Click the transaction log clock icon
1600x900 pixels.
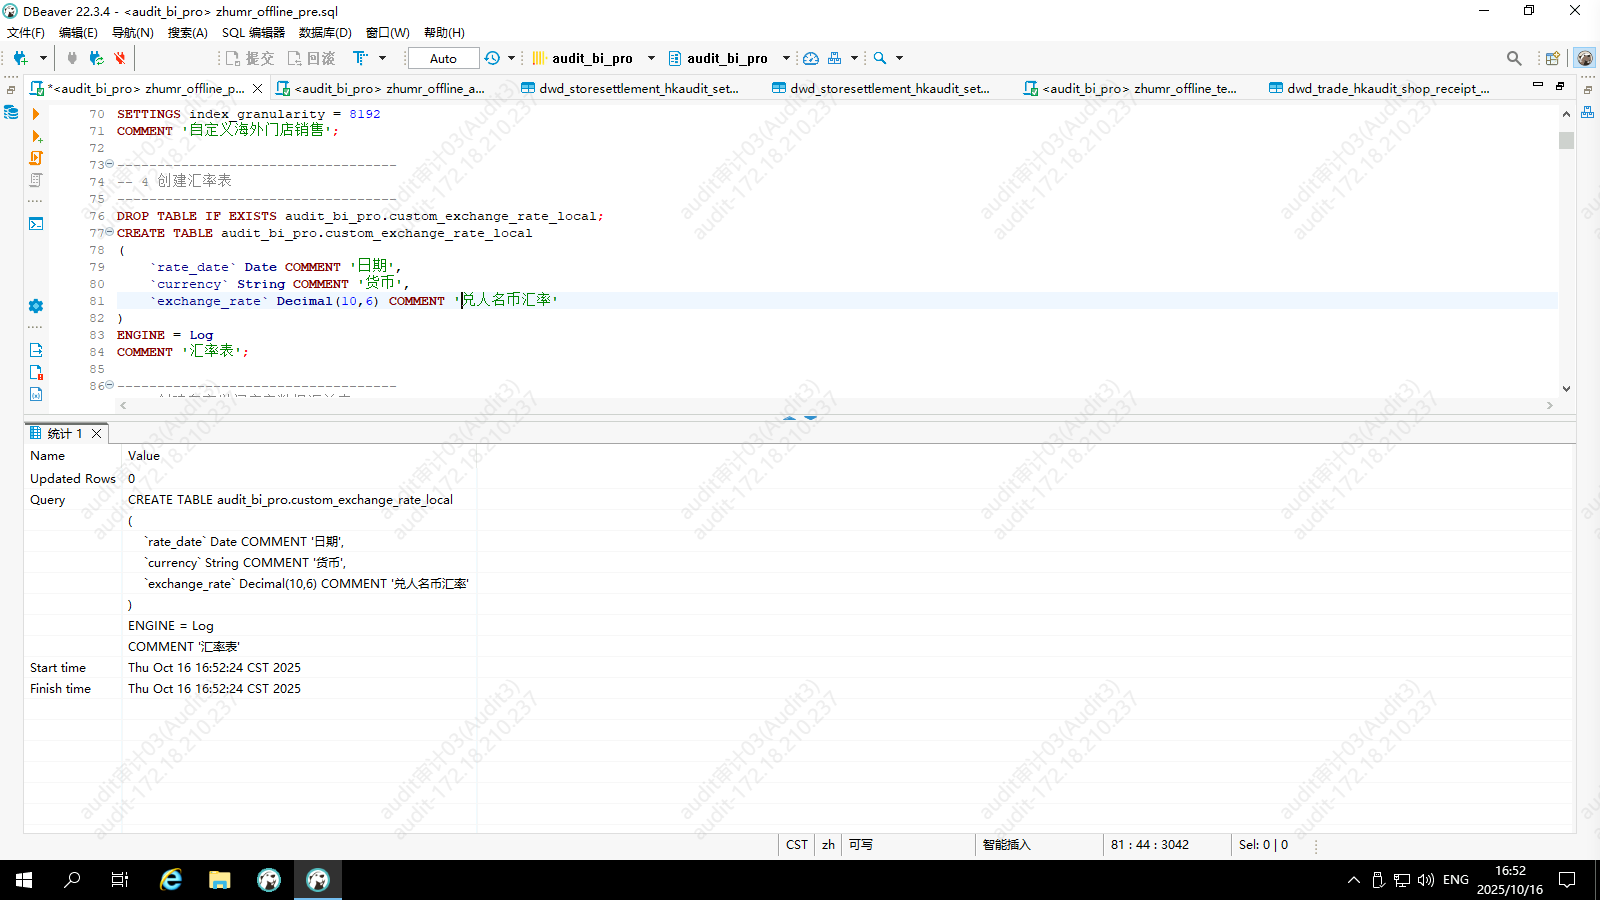[492, 58]
